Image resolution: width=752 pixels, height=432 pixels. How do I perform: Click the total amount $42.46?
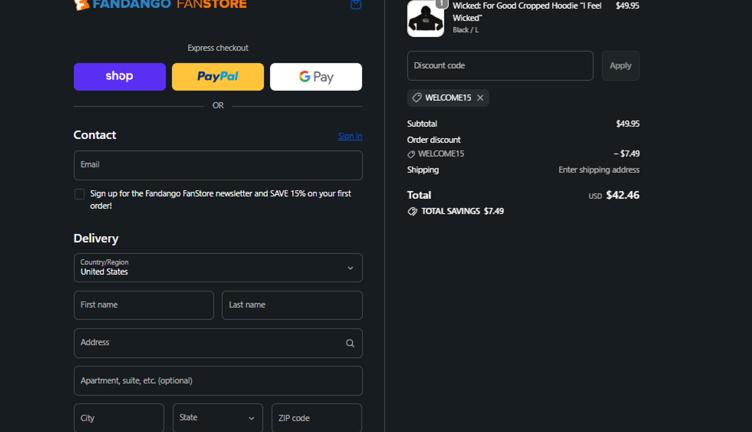click(x=623, y=195)
